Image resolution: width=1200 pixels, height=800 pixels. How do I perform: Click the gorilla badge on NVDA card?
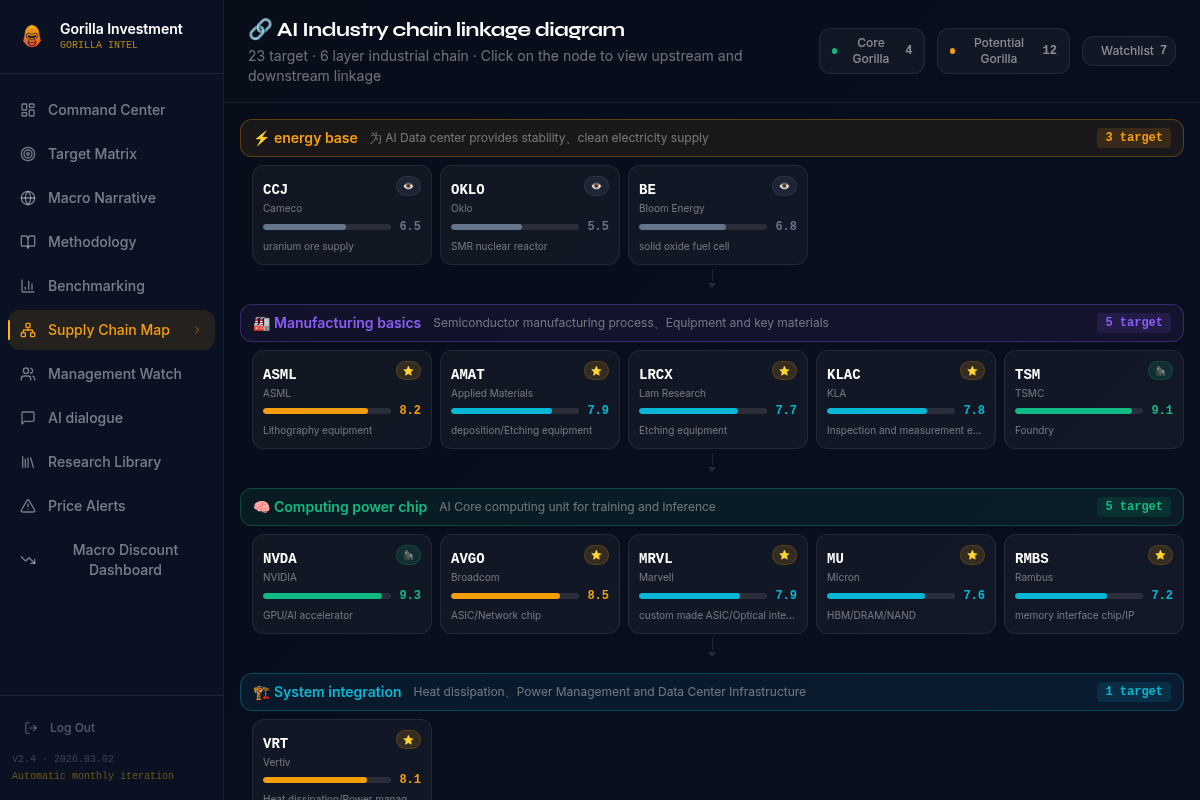[x=408, y=555]
